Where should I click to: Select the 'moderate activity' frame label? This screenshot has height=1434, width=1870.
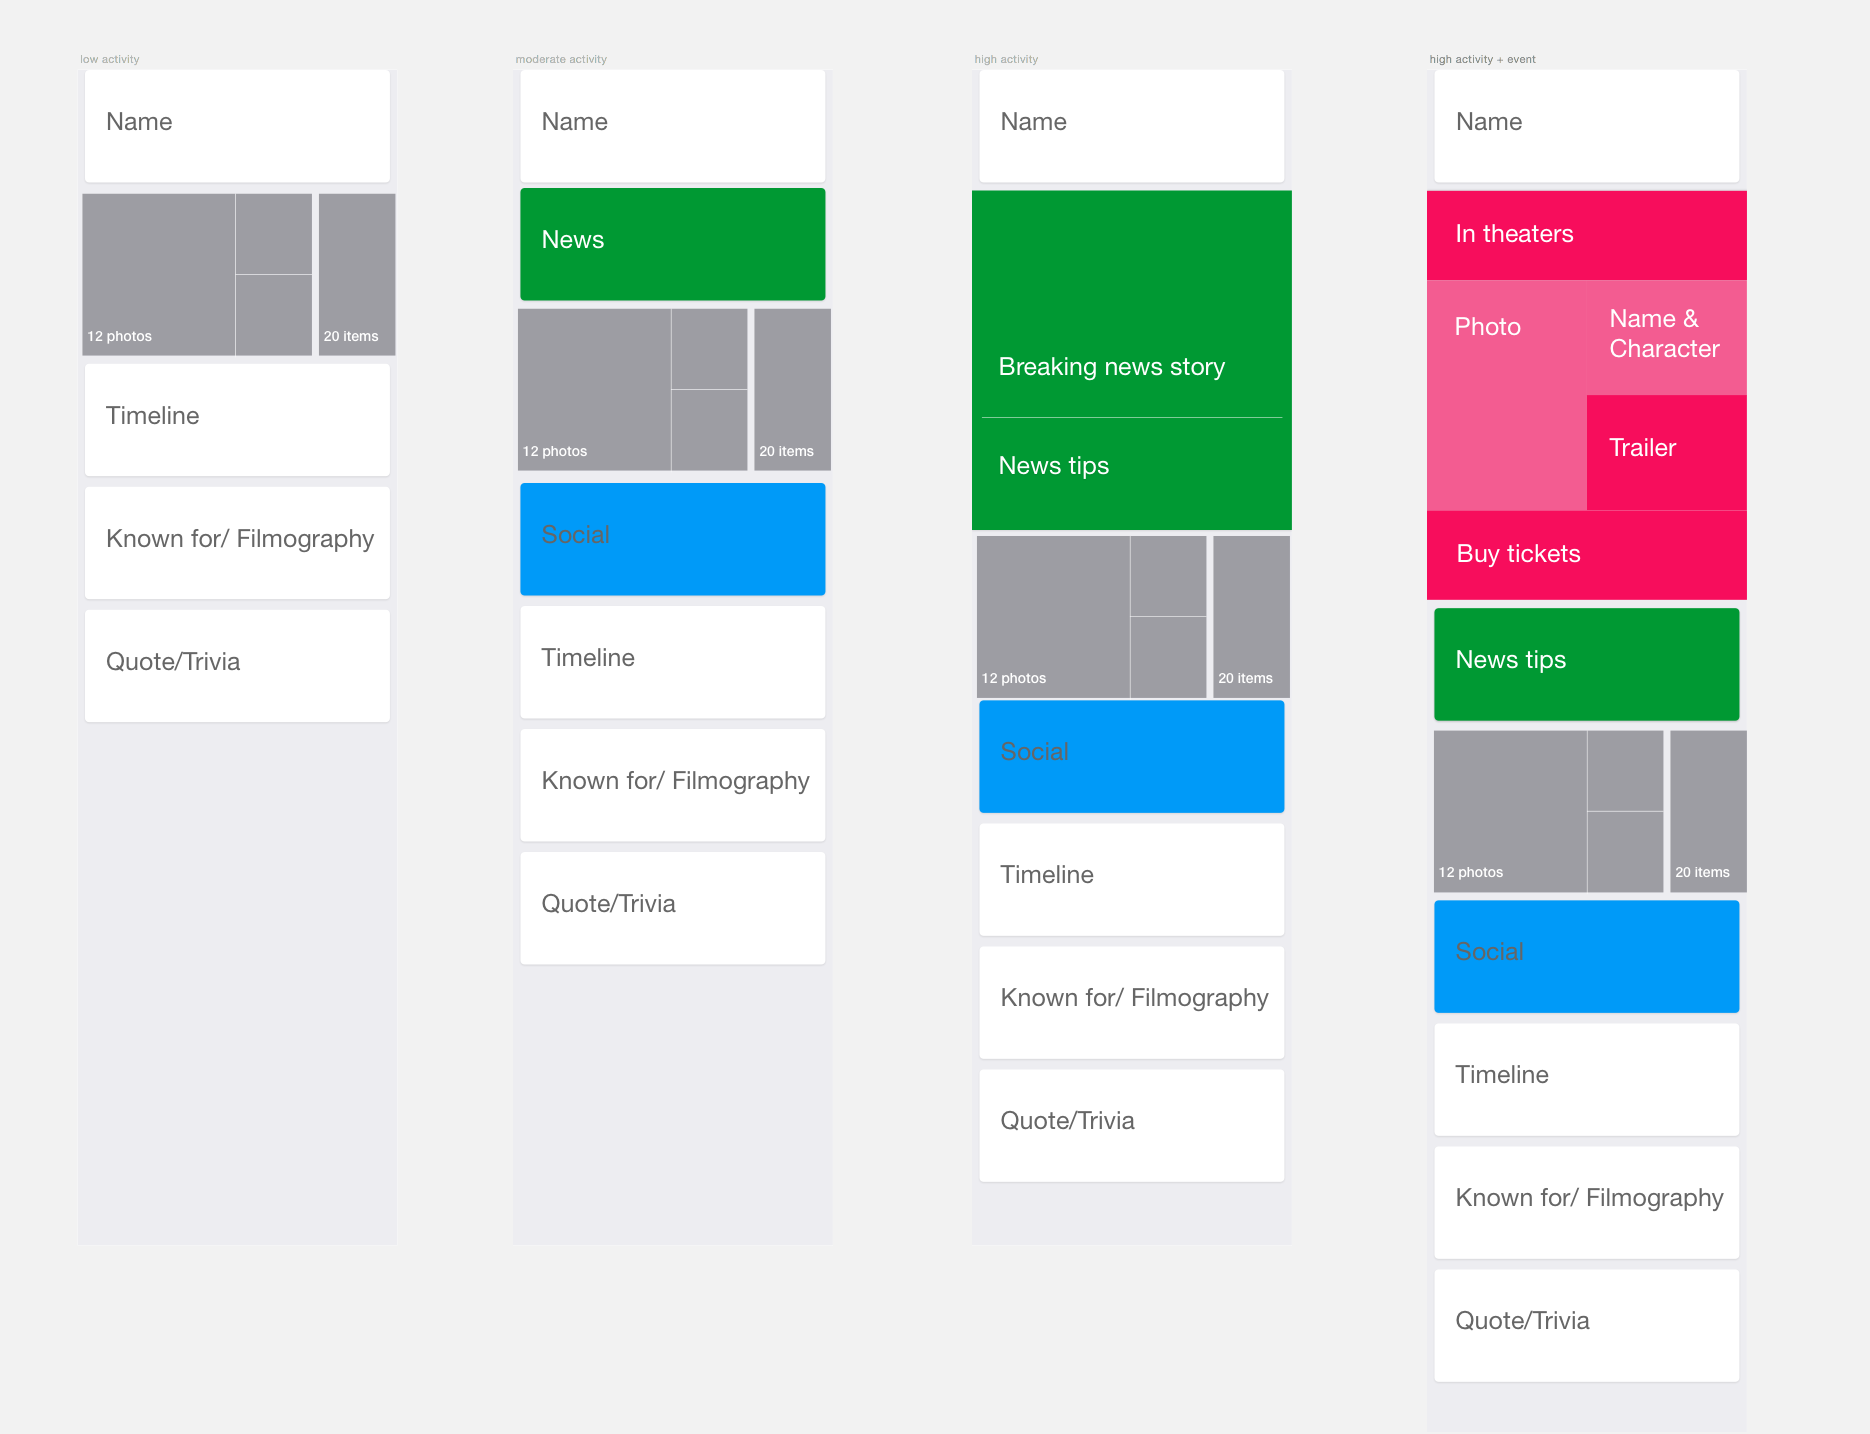coord(561,59)
